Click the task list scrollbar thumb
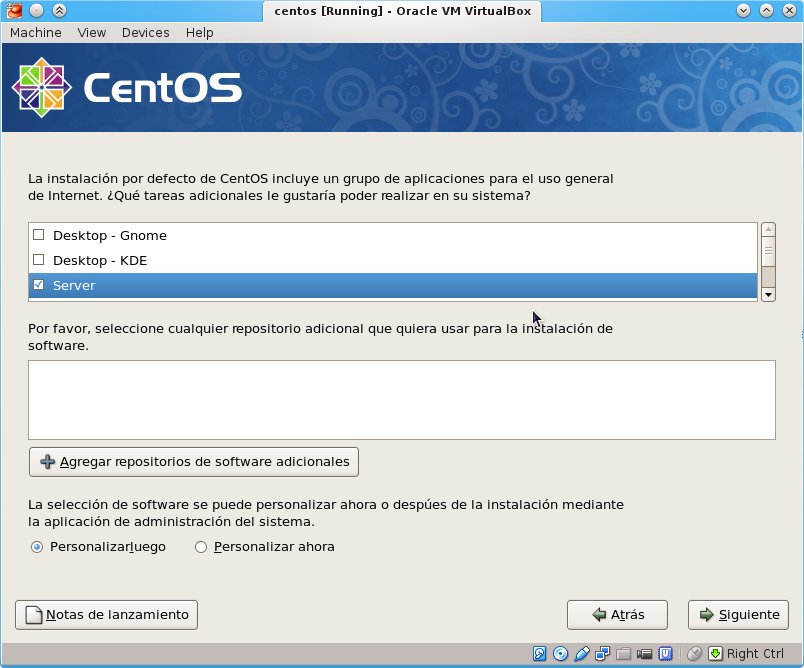Screen dimensions: 804x668 (x=768, y=251)
